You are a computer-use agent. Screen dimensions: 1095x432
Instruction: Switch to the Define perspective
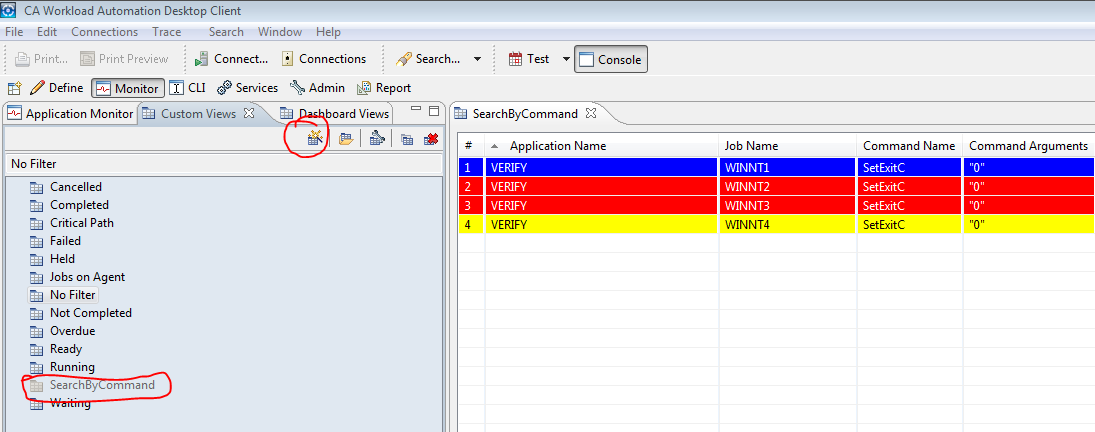pyautogui.click(x=57, y=89)
